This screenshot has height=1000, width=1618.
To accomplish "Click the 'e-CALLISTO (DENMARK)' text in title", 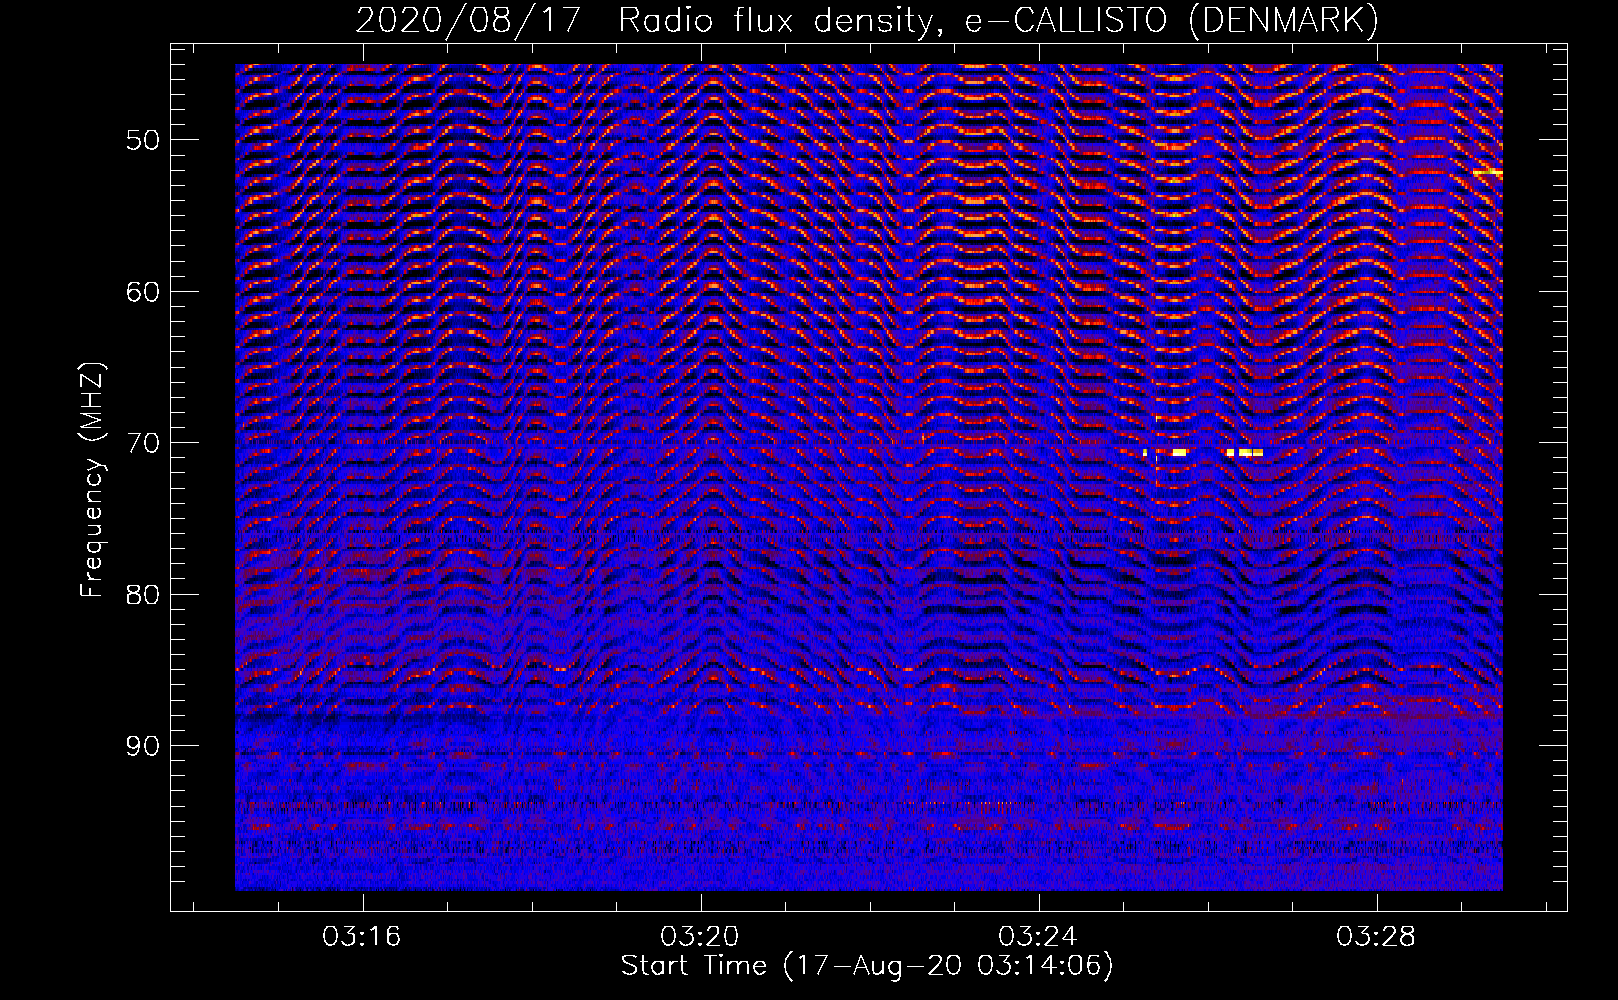I will pos(1172,20).
